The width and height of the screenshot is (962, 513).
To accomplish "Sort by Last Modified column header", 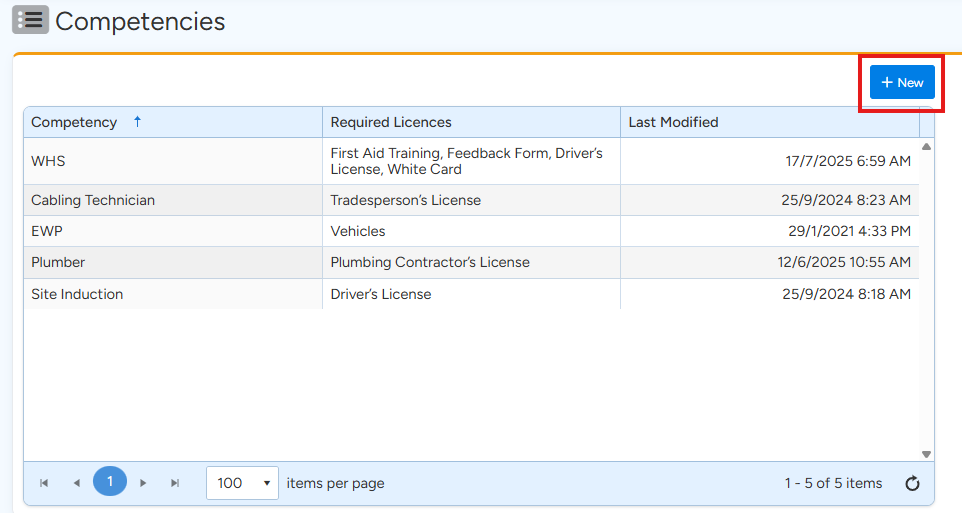I will coord(673,122).
